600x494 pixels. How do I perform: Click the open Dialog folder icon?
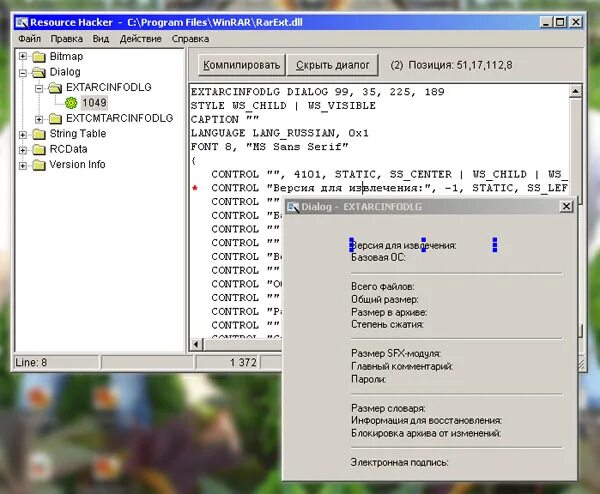[39, 72]
